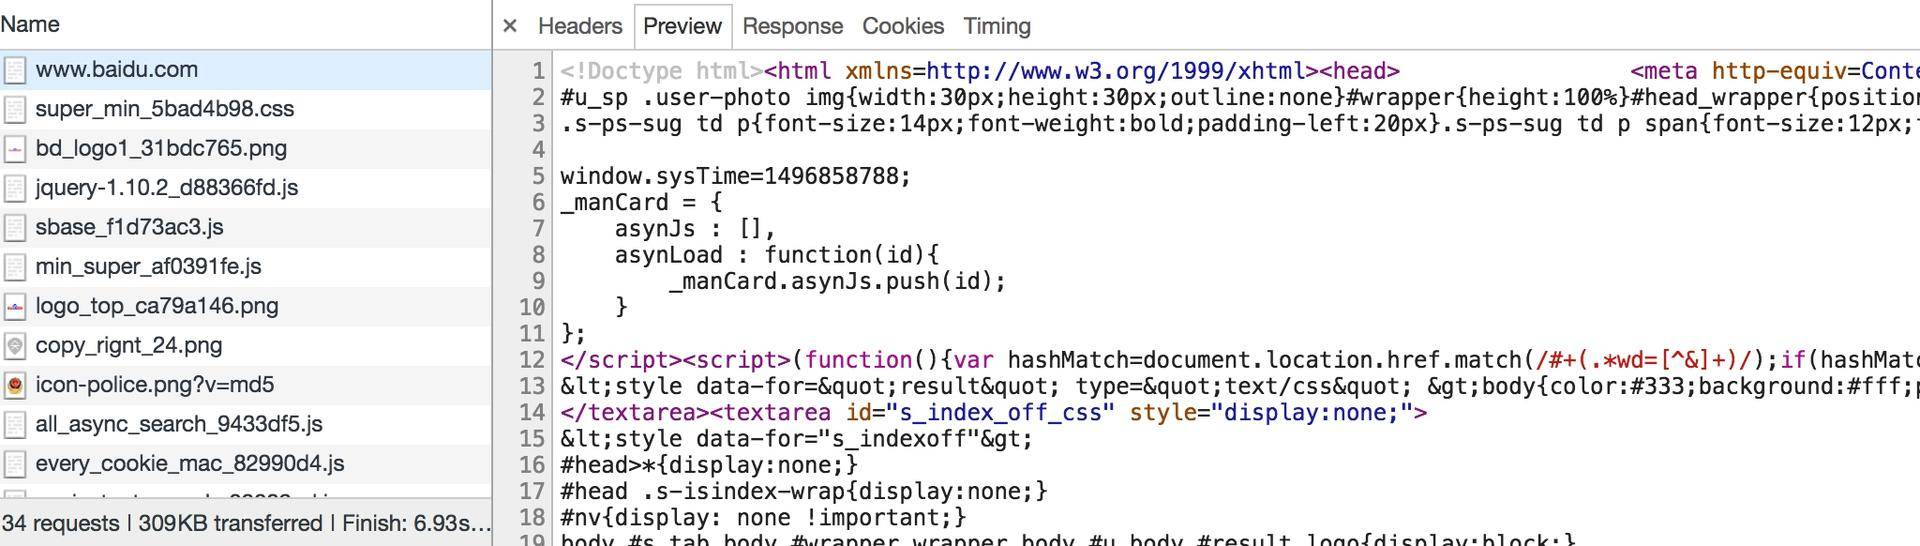Image resolution: width=1920 pixels, height=546 pixels.
Task: Click the www.baidu.com document icon
Action: 15,70
